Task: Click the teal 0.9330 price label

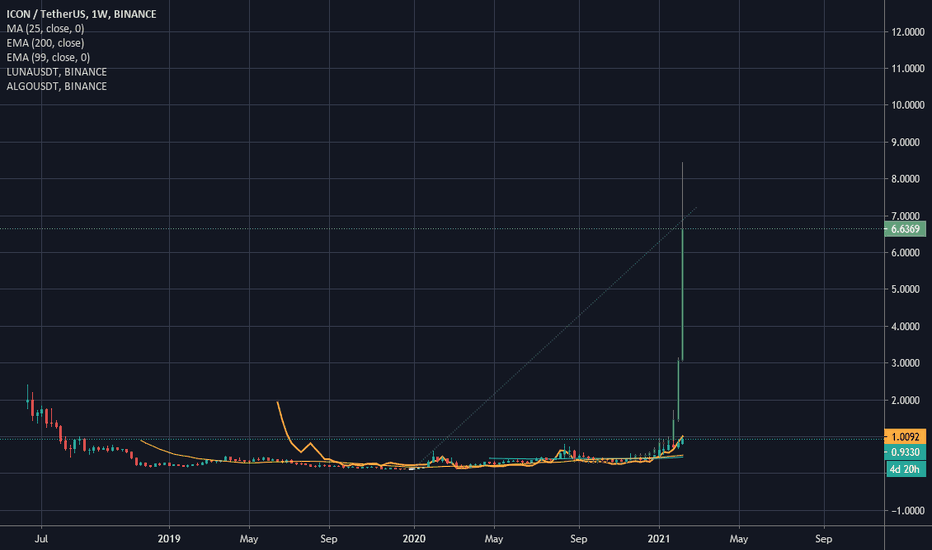Action: [x=905, y=452]
